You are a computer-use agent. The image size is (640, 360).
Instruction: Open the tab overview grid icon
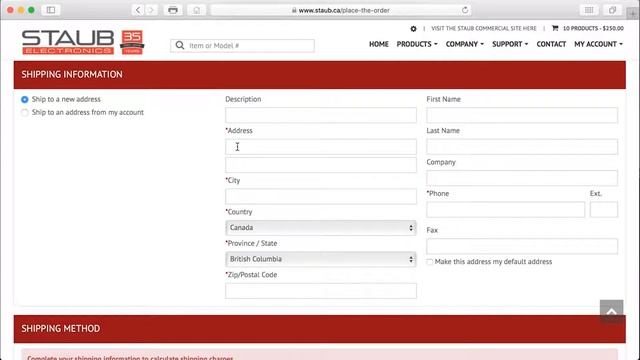589,10
